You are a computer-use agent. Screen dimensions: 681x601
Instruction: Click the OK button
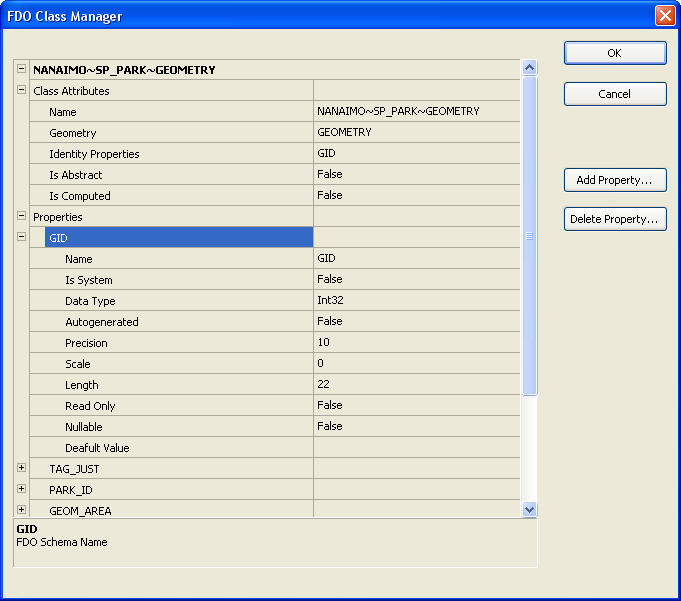[x=615, y=53]
